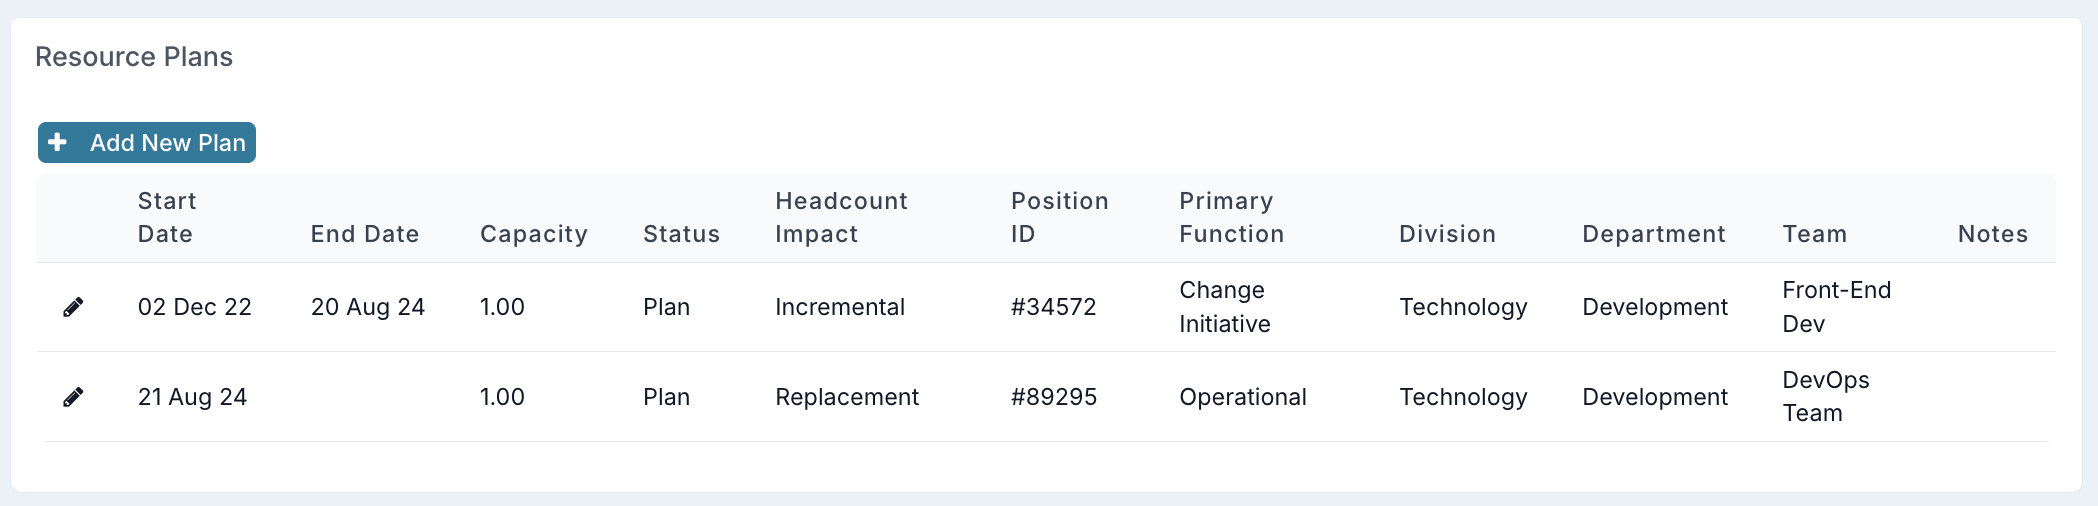
Task: Select the Start Date column header
Action: [x=167, y=217]
